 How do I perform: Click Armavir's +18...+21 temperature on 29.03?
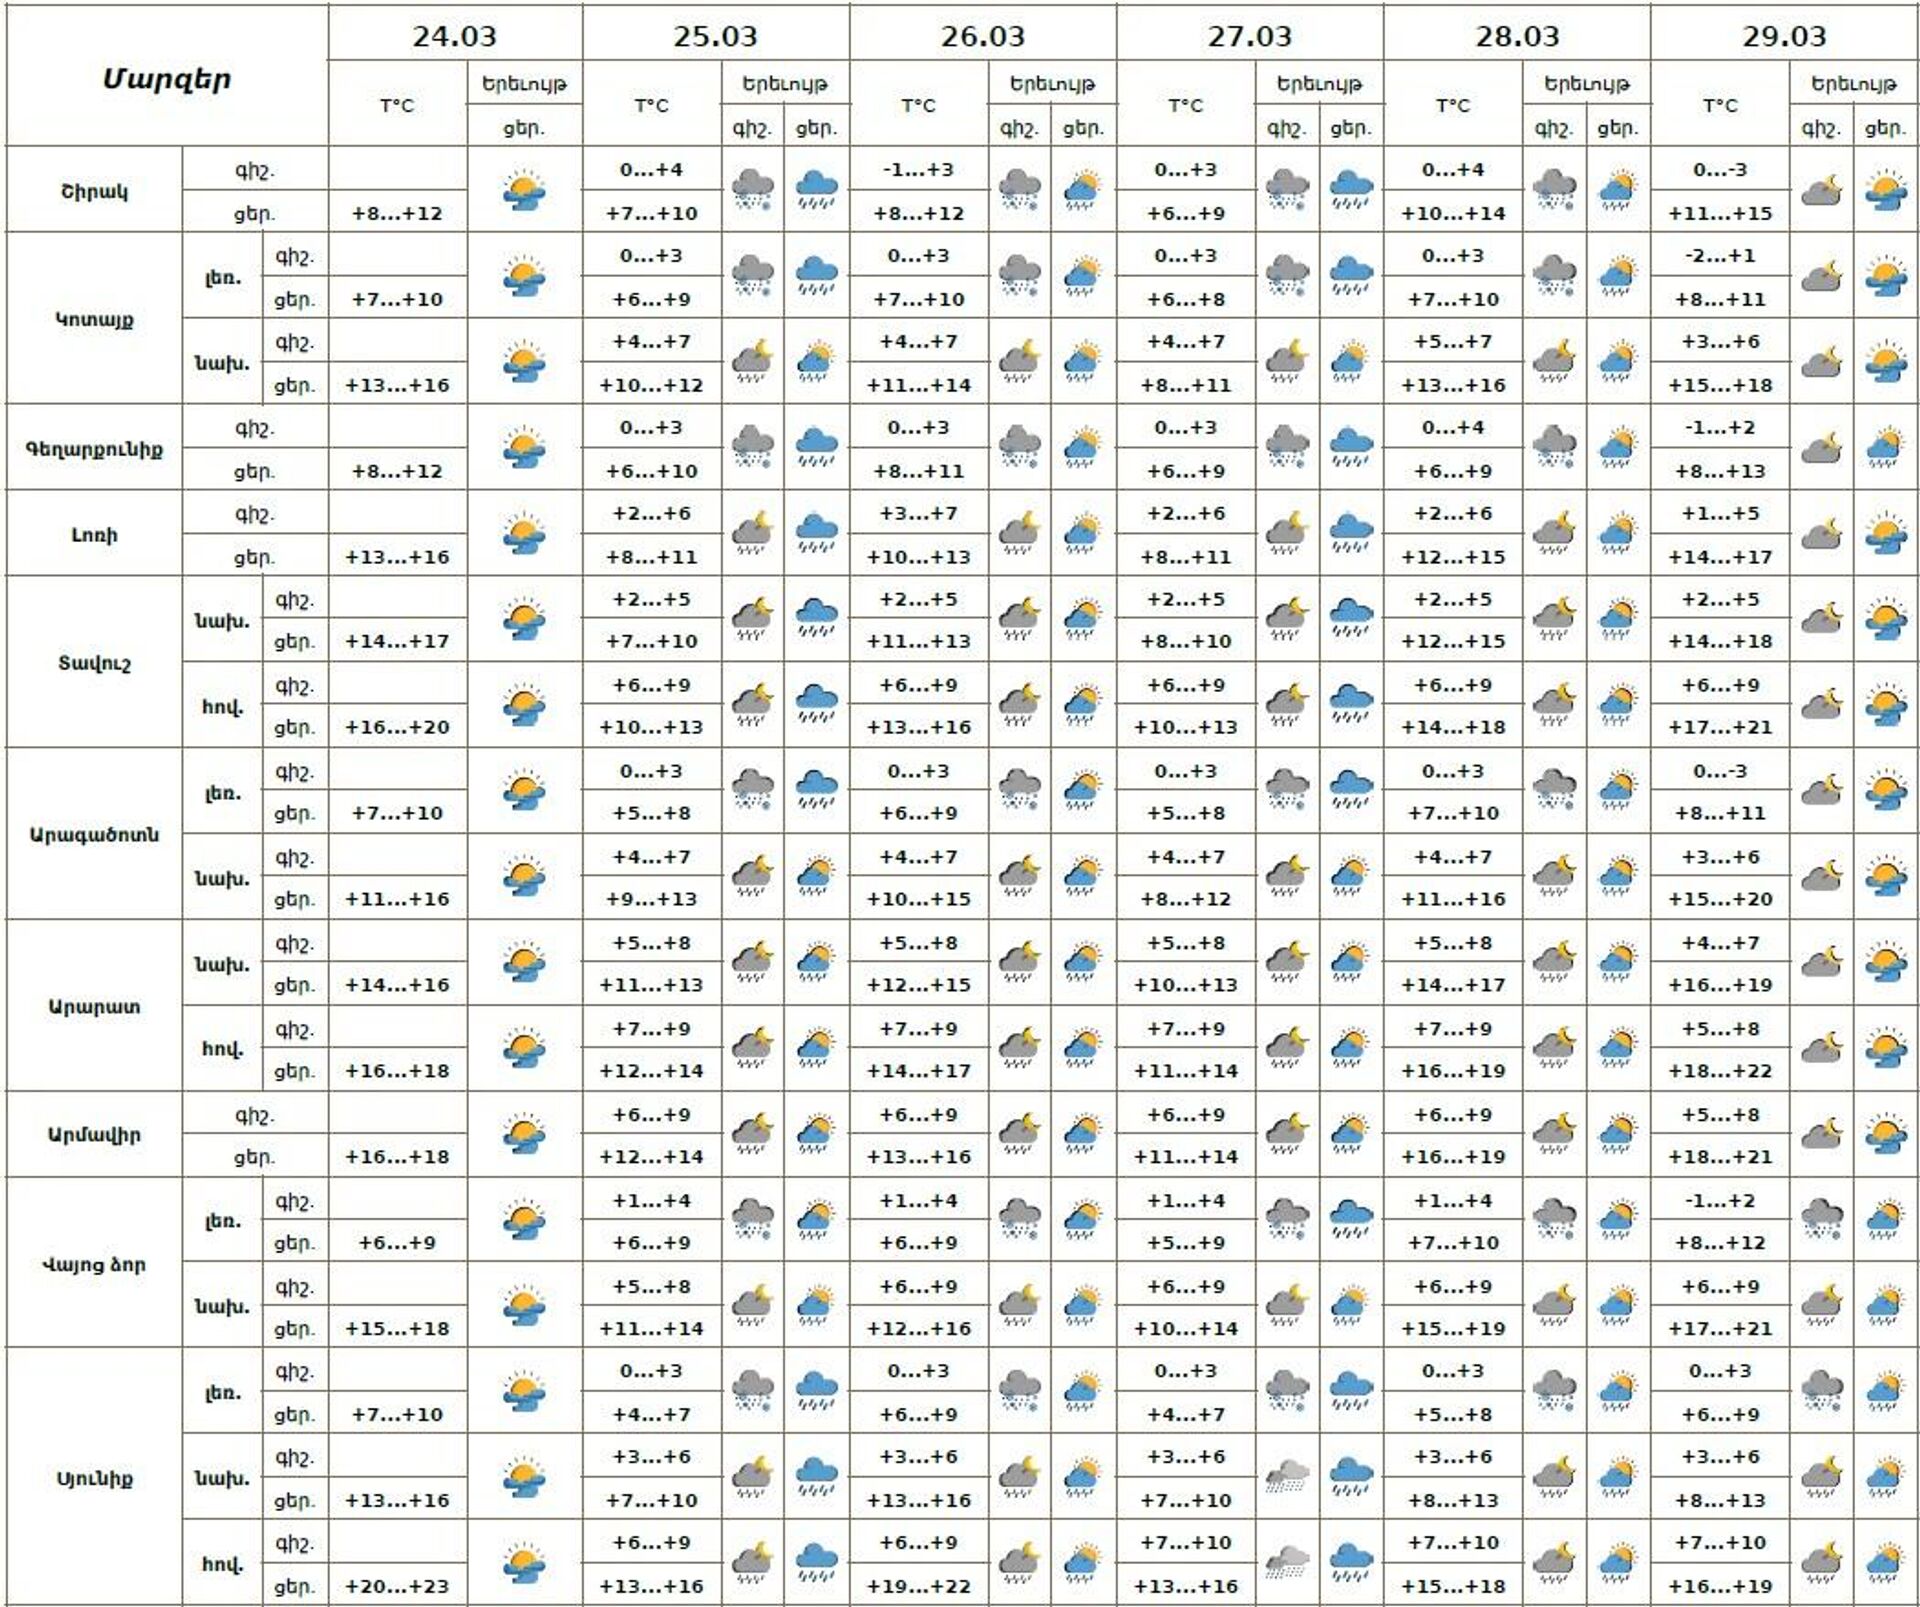pos(1719,1157)
